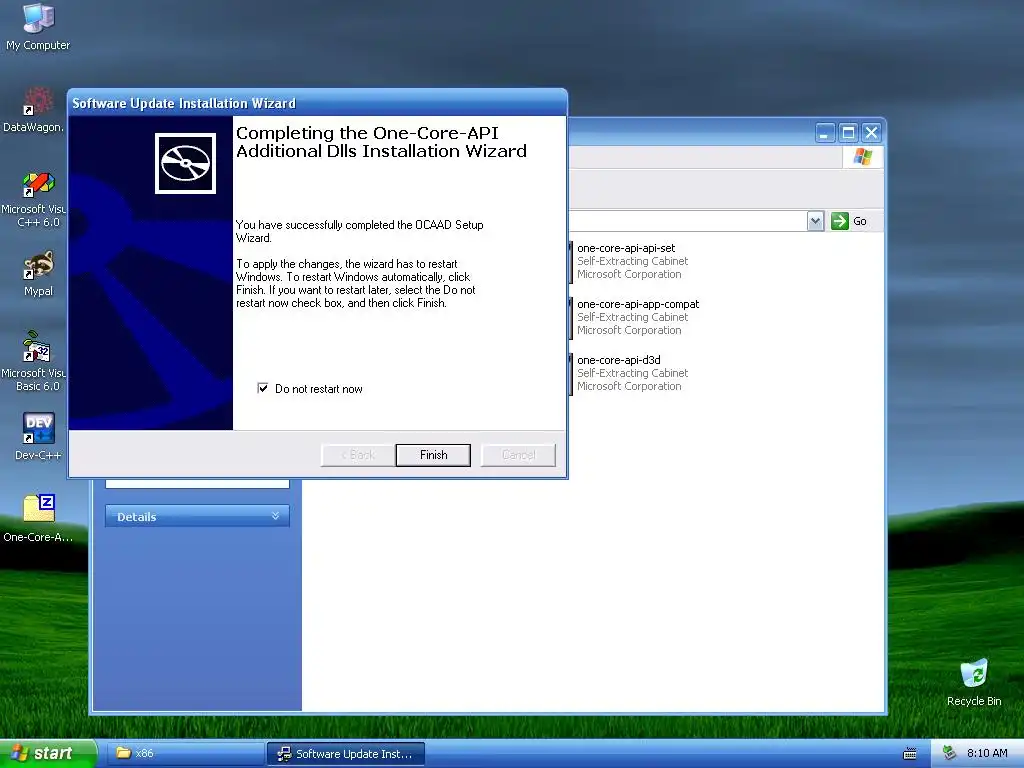Image resolution: width=1024 pixels, height=768 pixels.
Task: Click the Software Update Installation Wizard title bar
Action: tap(317, 103)
